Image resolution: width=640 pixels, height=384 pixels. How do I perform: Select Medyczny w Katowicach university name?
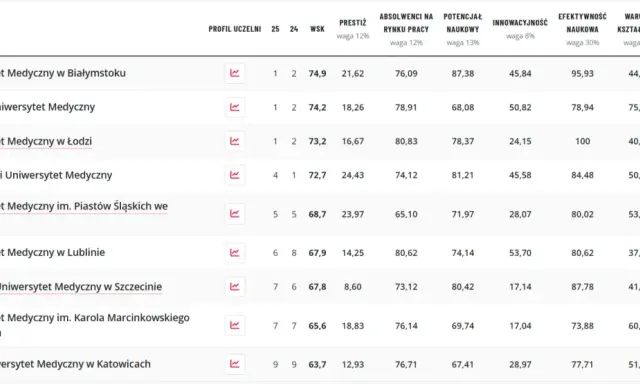coord(75,364)
